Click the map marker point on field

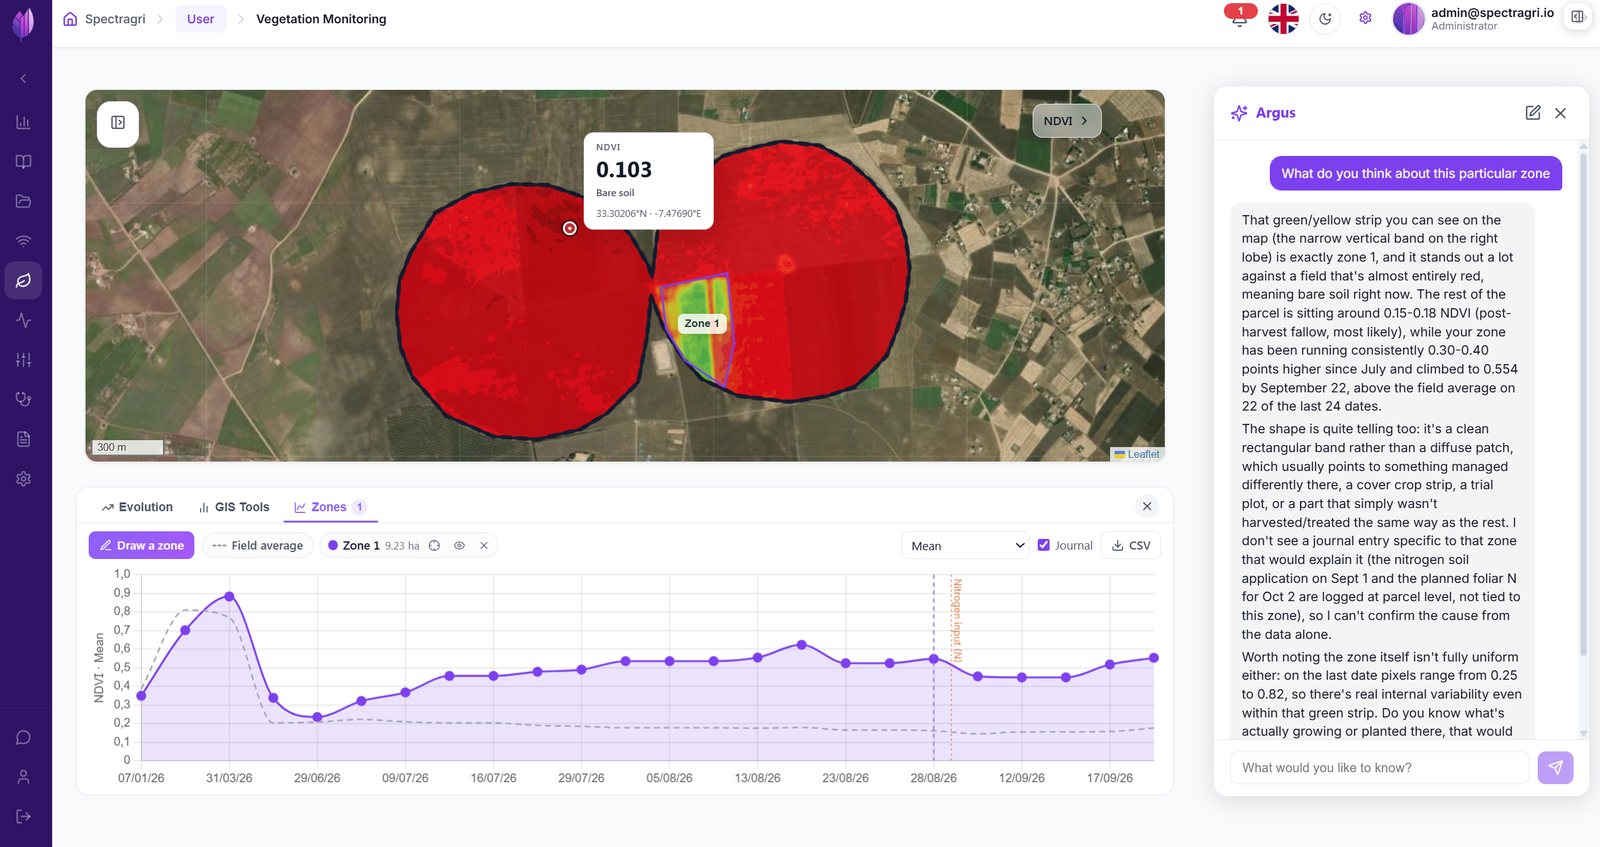pos(570,228)
